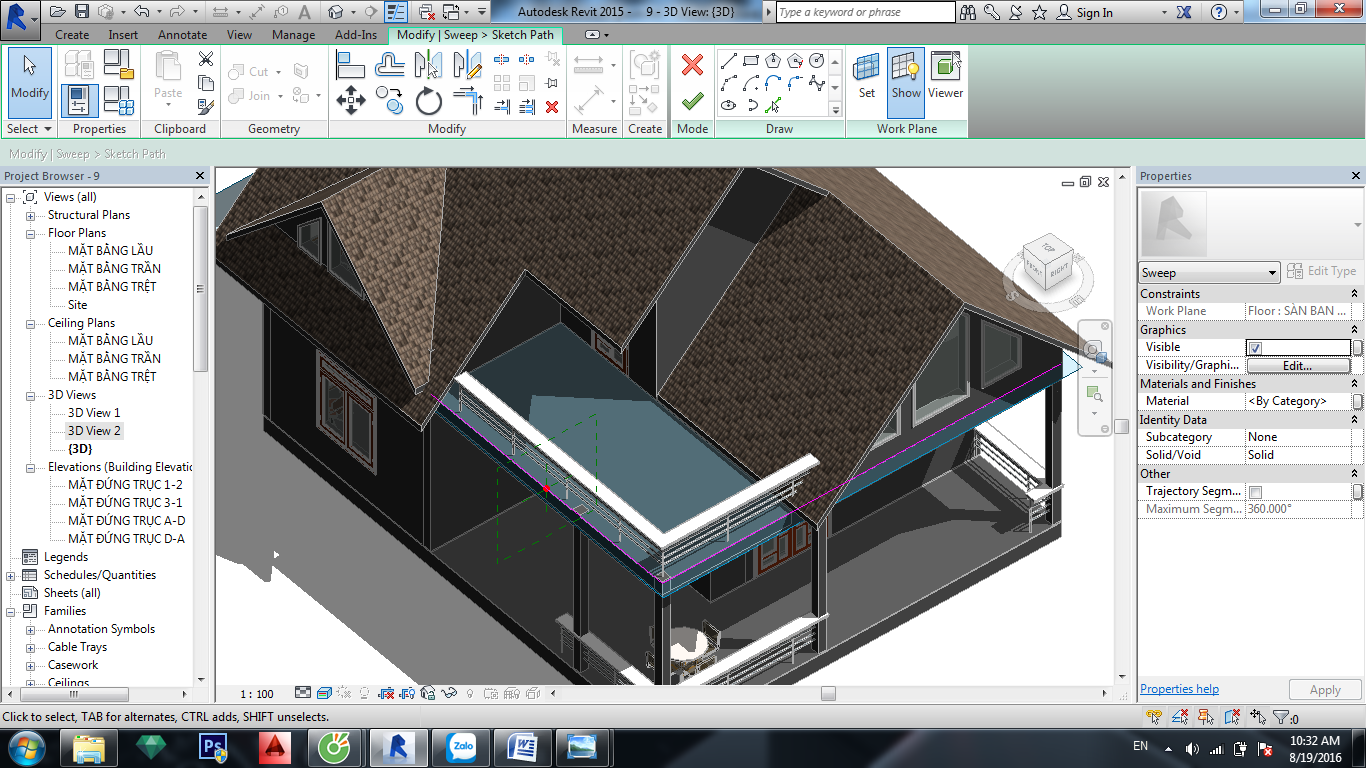Screen dimensions: 1366x768
Task: Toggle Select Elements by Face in status bar
Action: point(1232,717)
